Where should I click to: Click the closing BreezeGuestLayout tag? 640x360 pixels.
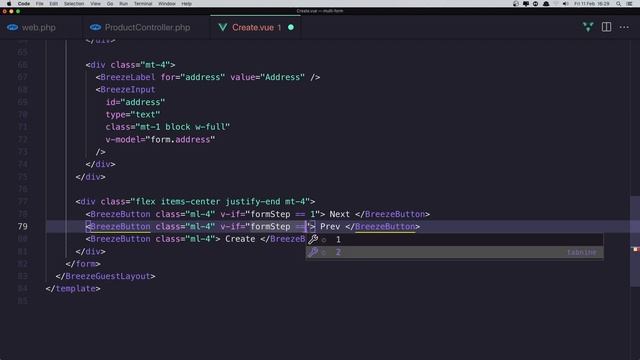tap(105, 276)
